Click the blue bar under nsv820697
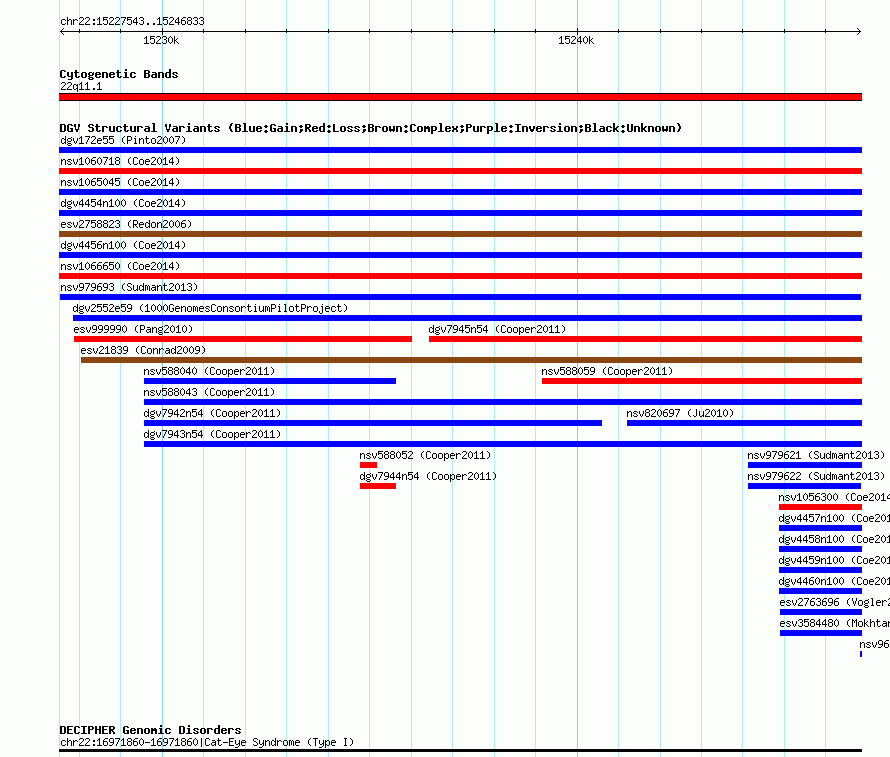This screenshot has width=890, height=757. point(745,423)
